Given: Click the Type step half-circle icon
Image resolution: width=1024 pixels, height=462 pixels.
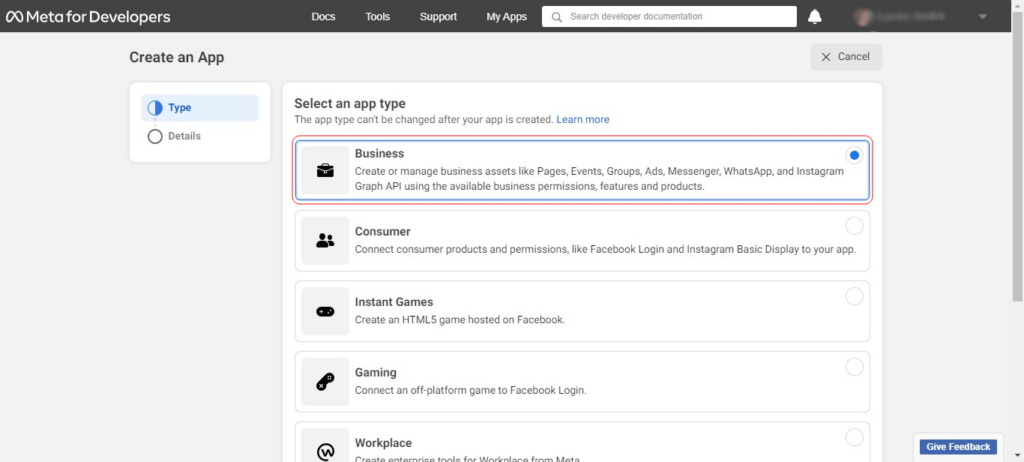Looking at the screenshot, I should 155,108.
